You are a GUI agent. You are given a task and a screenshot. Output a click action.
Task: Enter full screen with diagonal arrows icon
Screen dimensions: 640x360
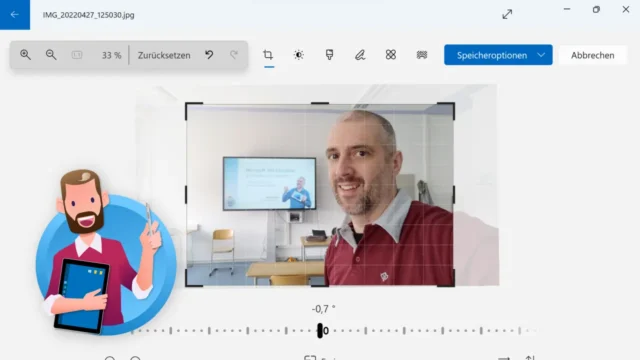(507, 14)
